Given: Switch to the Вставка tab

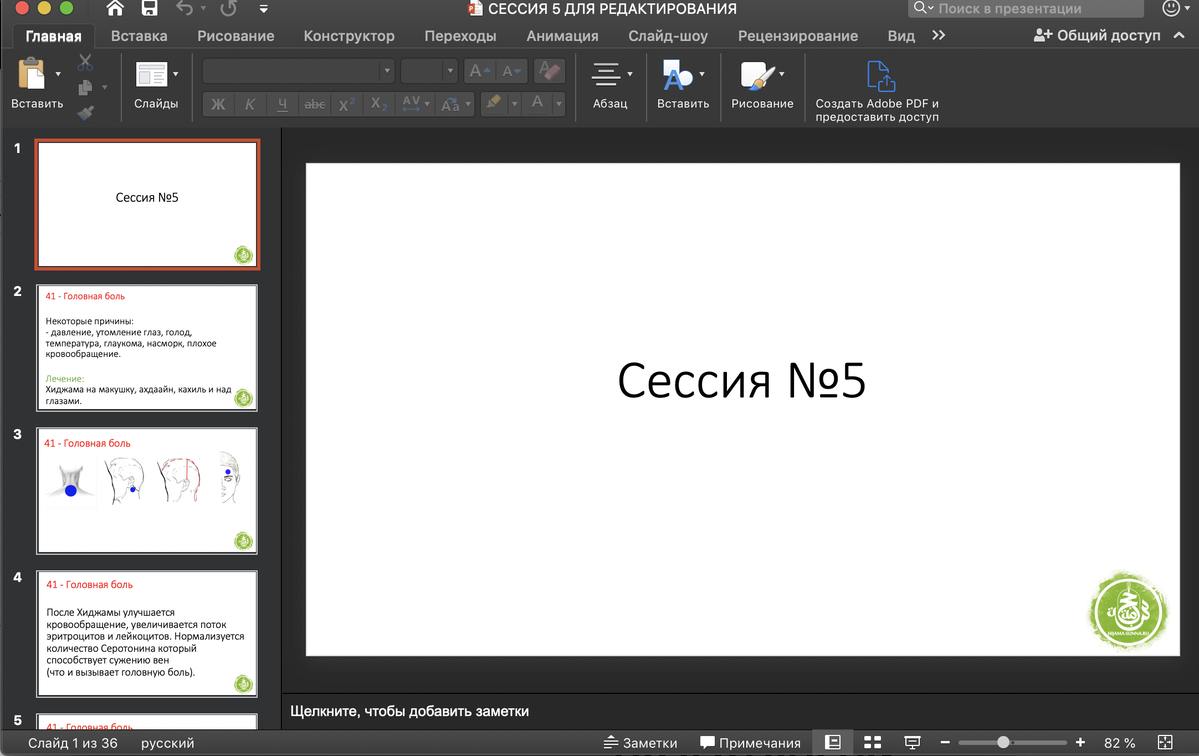Looking at the screenshot, I should click(x=139, y=36).
